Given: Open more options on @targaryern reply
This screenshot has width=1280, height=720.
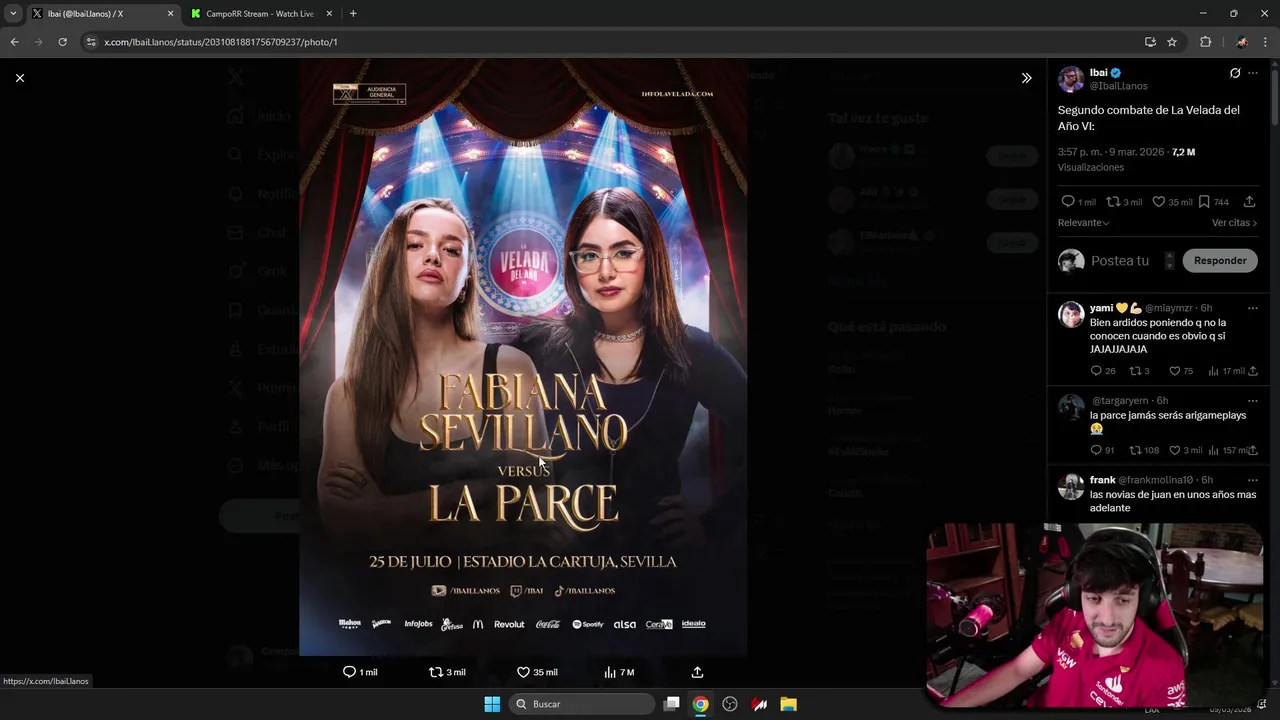Looking at the screenshot, I should click(x=1253, y=401).
